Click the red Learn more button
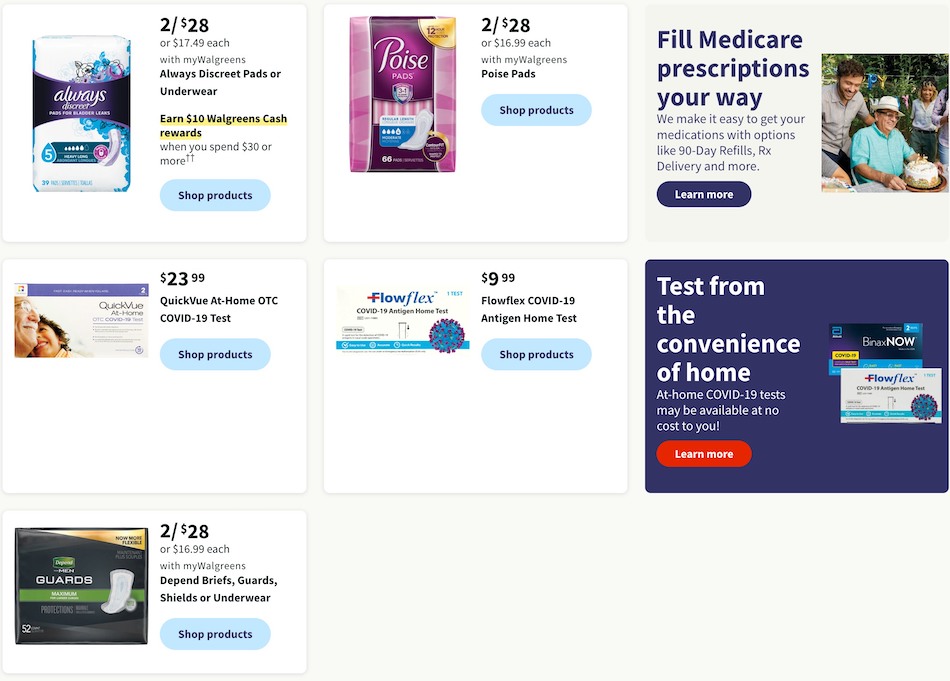This screenshot has width=950, height=681. click(x=704, y=454)
